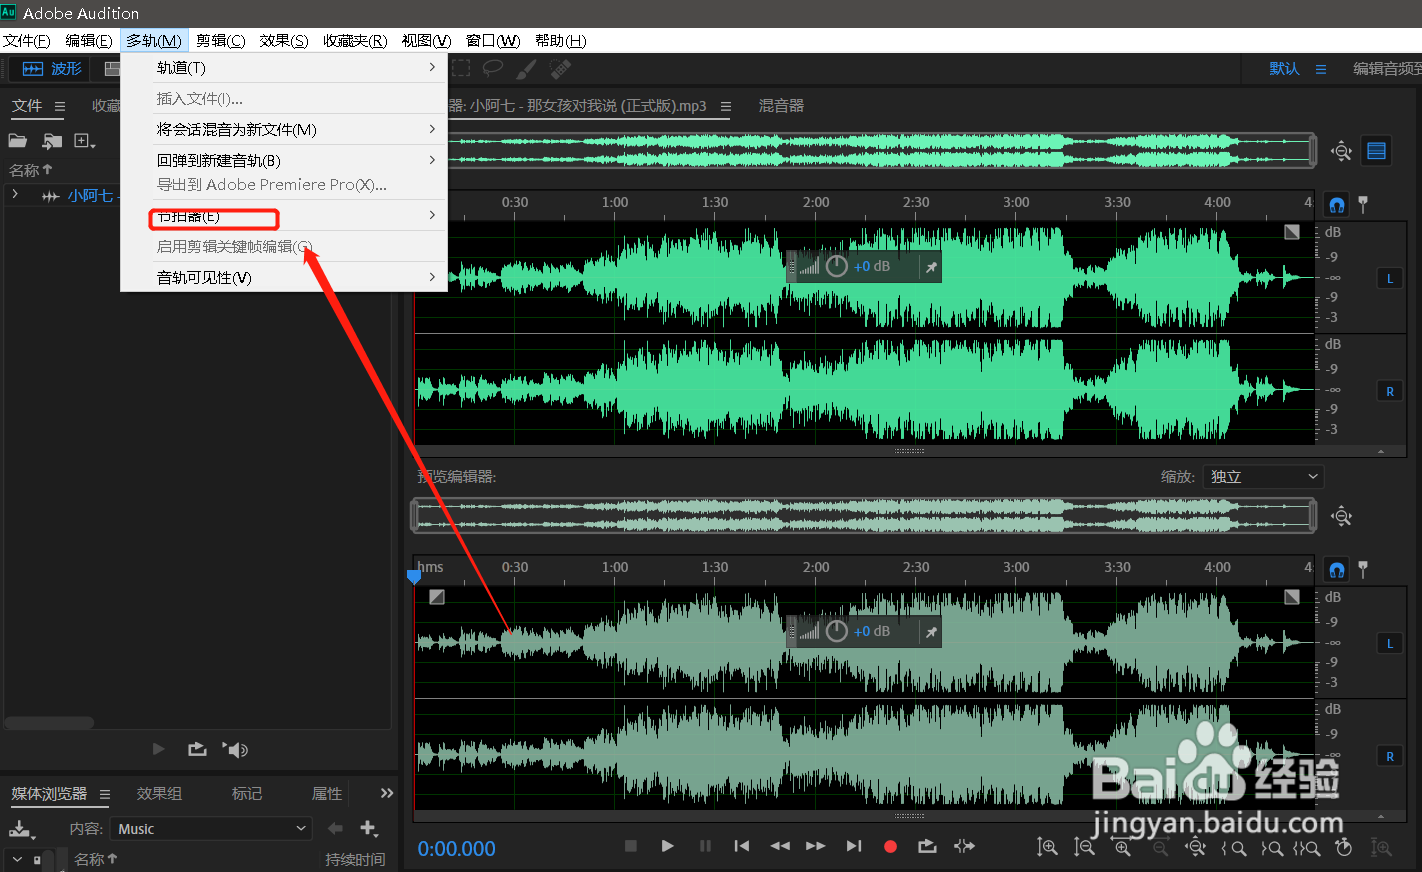Screen dimensions: 1422x872
Task: Toggle headphone snapping icon above top editor
Action: pos(1337,205)
